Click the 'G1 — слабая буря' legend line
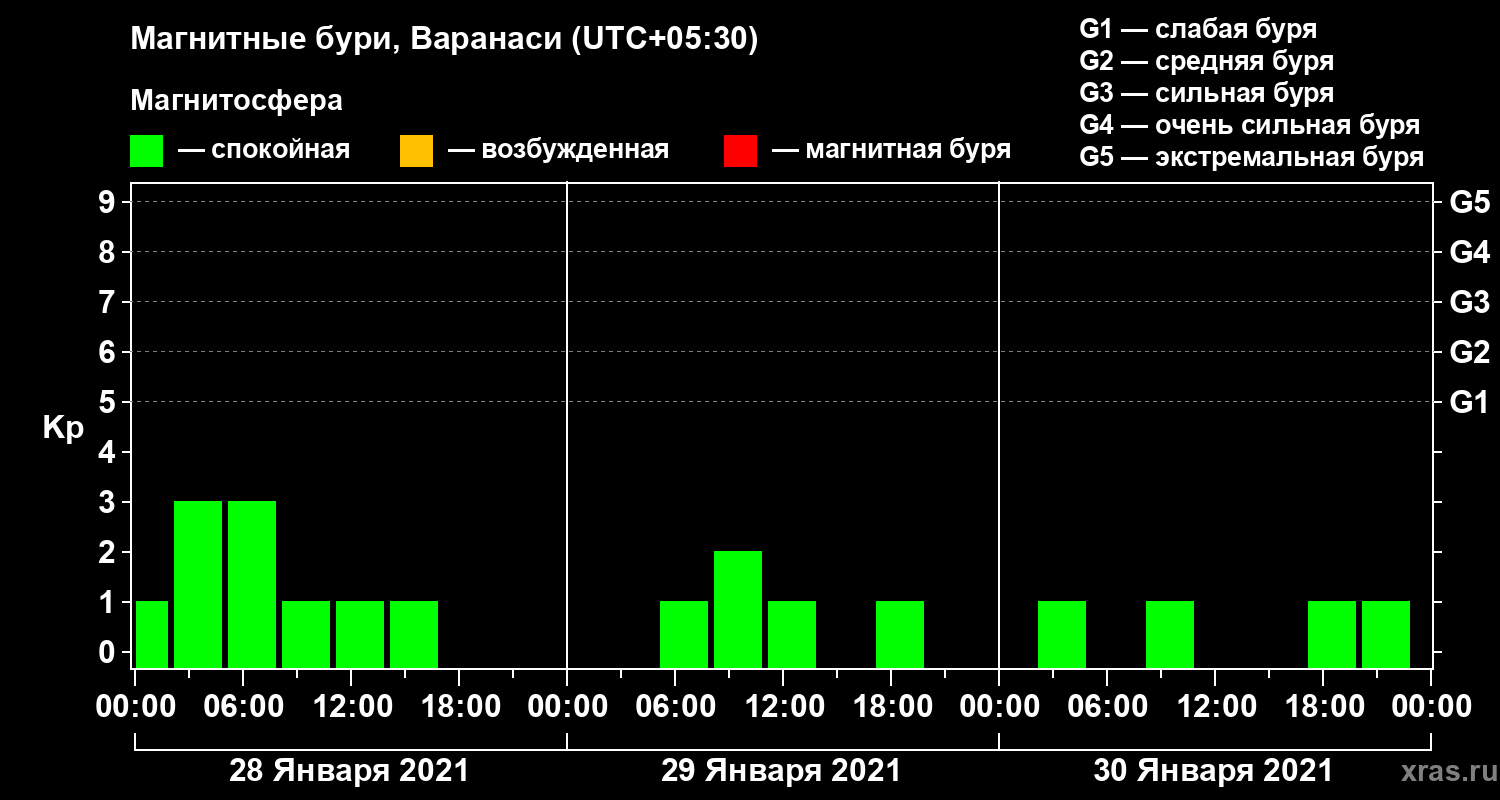 [1198, 29]
